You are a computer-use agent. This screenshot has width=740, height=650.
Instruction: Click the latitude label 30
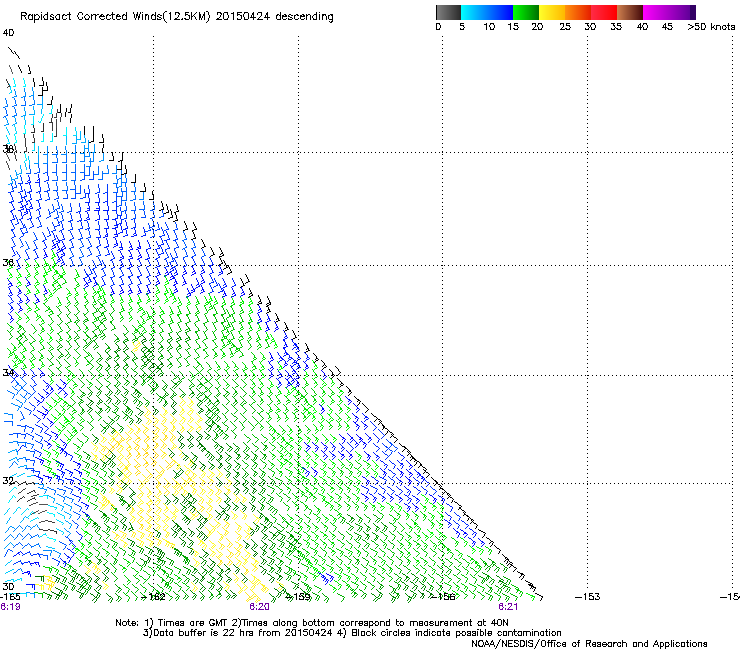pyautogui.click(x=8, y=586)
